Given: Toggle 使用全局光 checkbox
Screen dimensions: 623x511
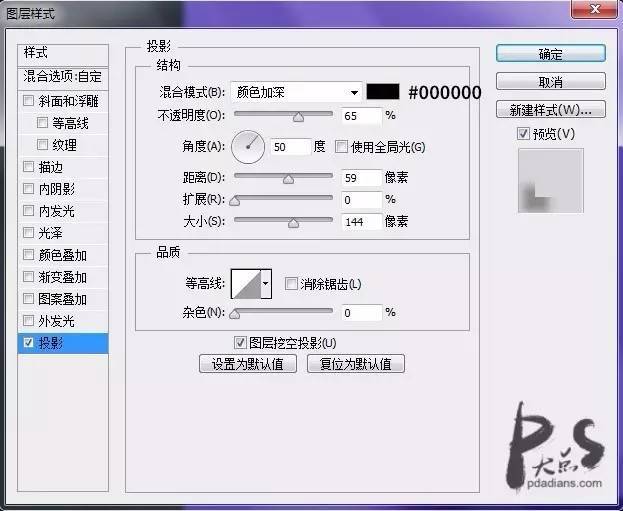Looking at the screenshot, I should [341, 147].
